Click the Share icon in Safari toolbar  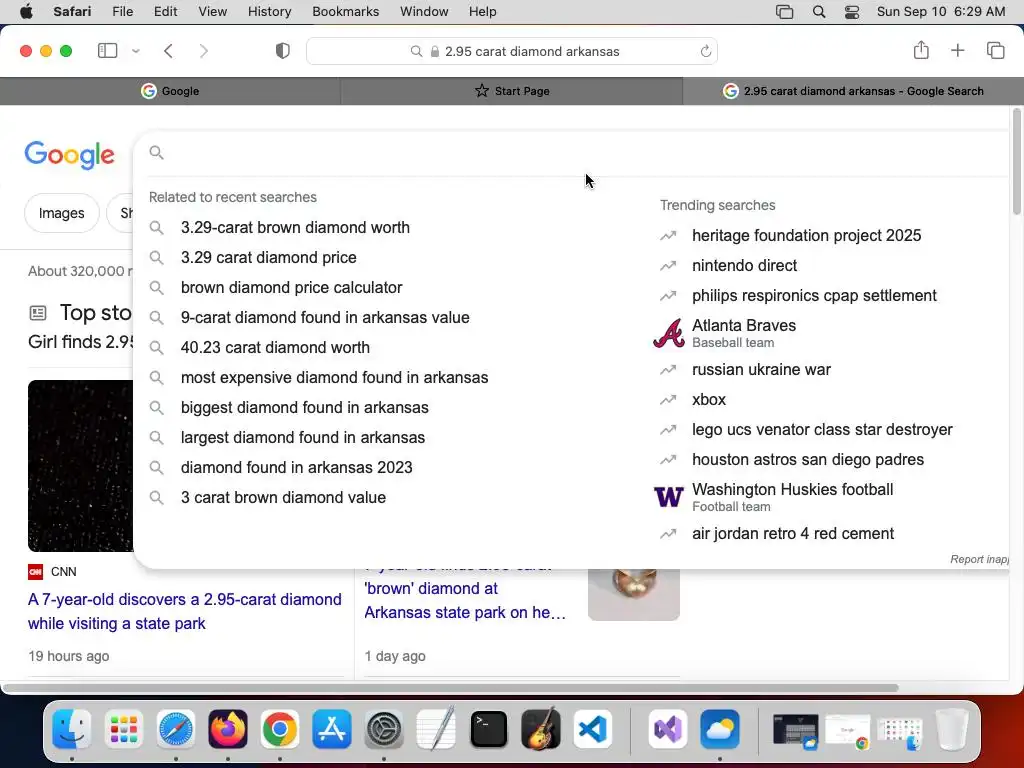[x=921, y=50]
